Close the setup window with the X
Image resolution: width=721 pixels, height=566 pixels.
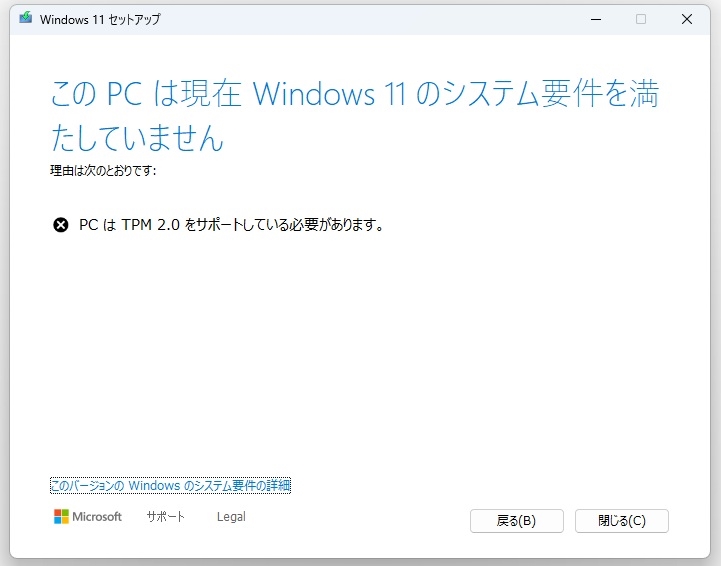point(687,19)
